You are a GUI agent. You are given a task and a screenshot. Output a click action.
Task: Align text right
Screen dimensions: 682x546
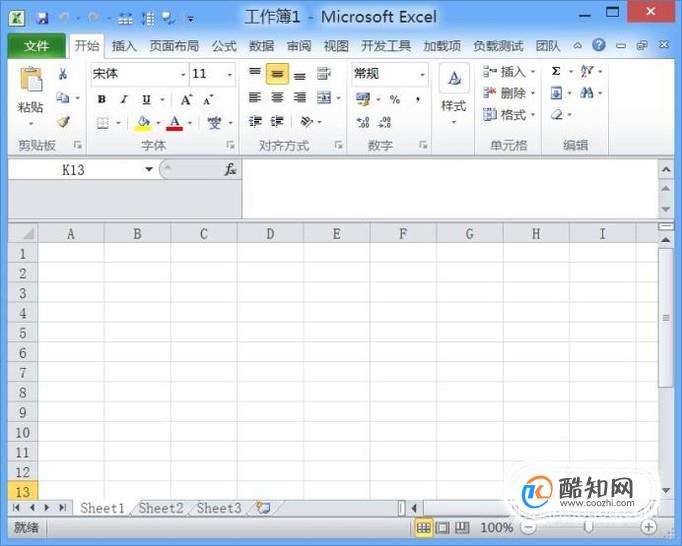[299, 97]
